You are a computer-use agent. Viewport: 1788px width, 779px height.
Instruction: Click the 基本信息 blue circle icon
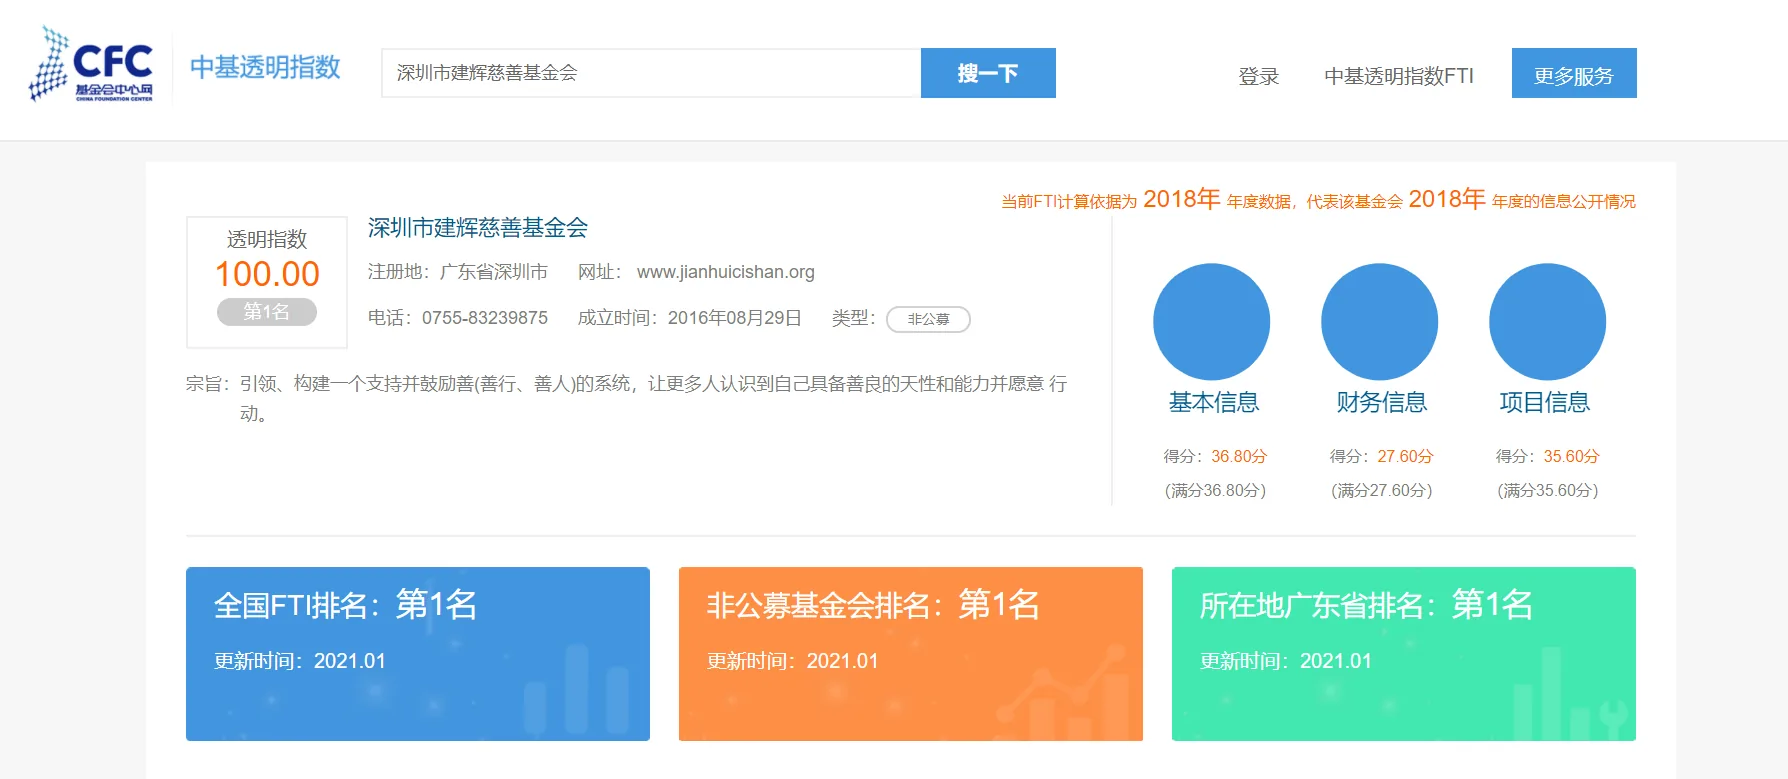[x=1211, y=322]
